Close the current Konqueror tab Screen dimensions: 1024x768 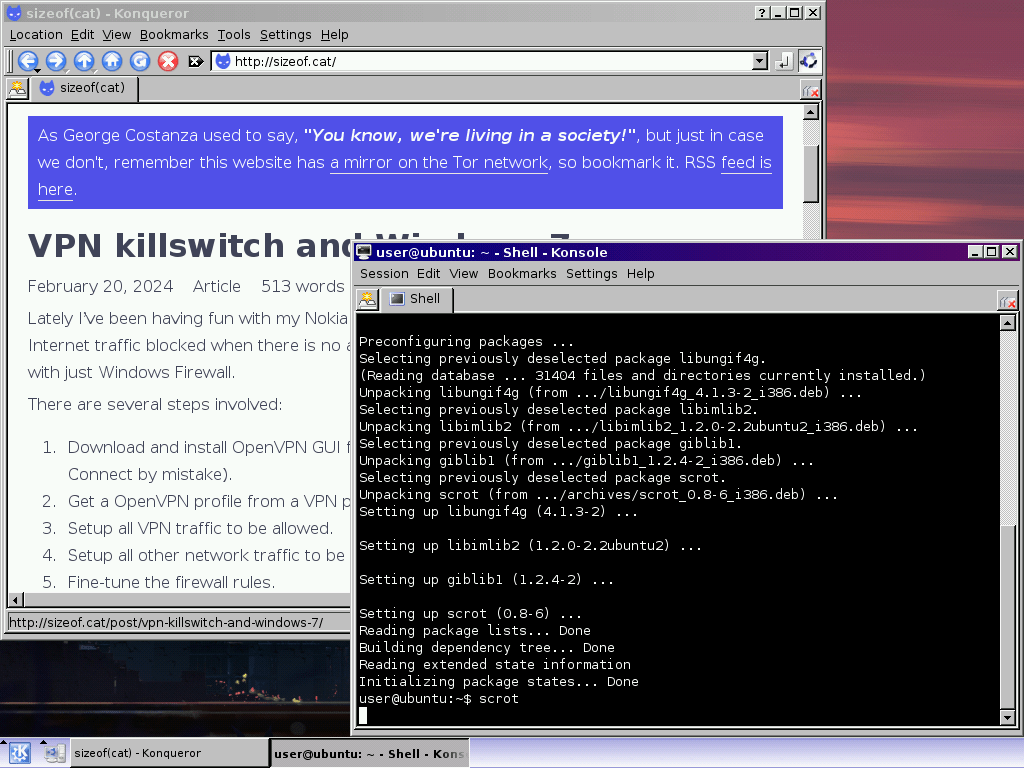pyautogui.click(x=810, y=90)
